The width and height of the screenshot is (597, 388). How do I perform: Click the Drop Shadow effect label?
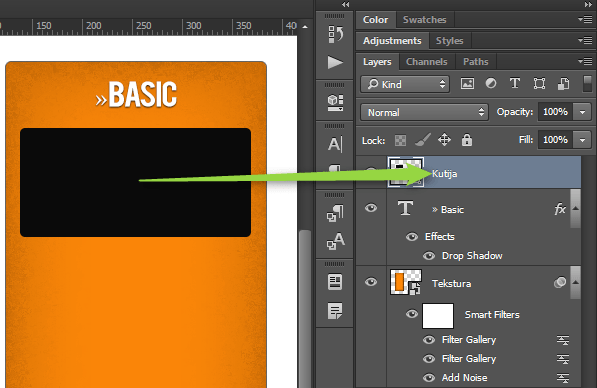472,255
